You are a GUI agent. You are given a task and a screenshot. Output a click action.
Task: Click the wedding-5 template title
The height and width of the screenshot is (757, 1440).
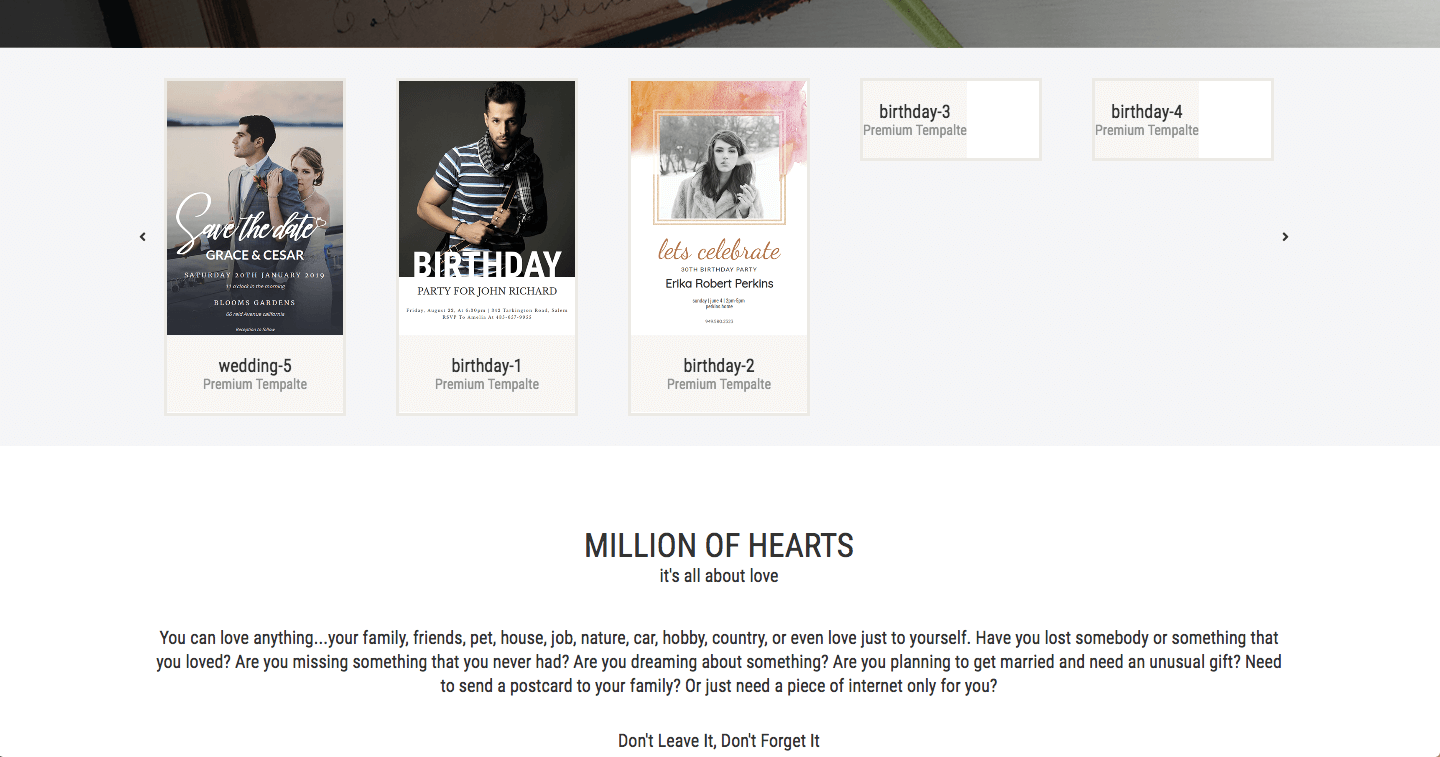255,366
